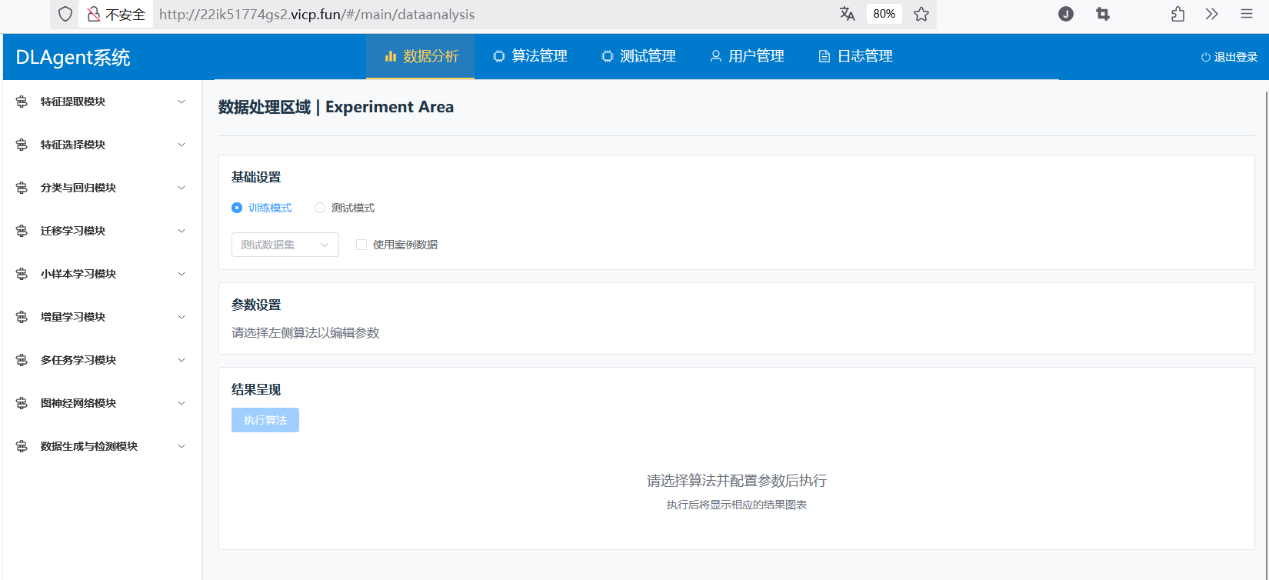Click the browser translate icon in address bar

[x=847, y=14]
